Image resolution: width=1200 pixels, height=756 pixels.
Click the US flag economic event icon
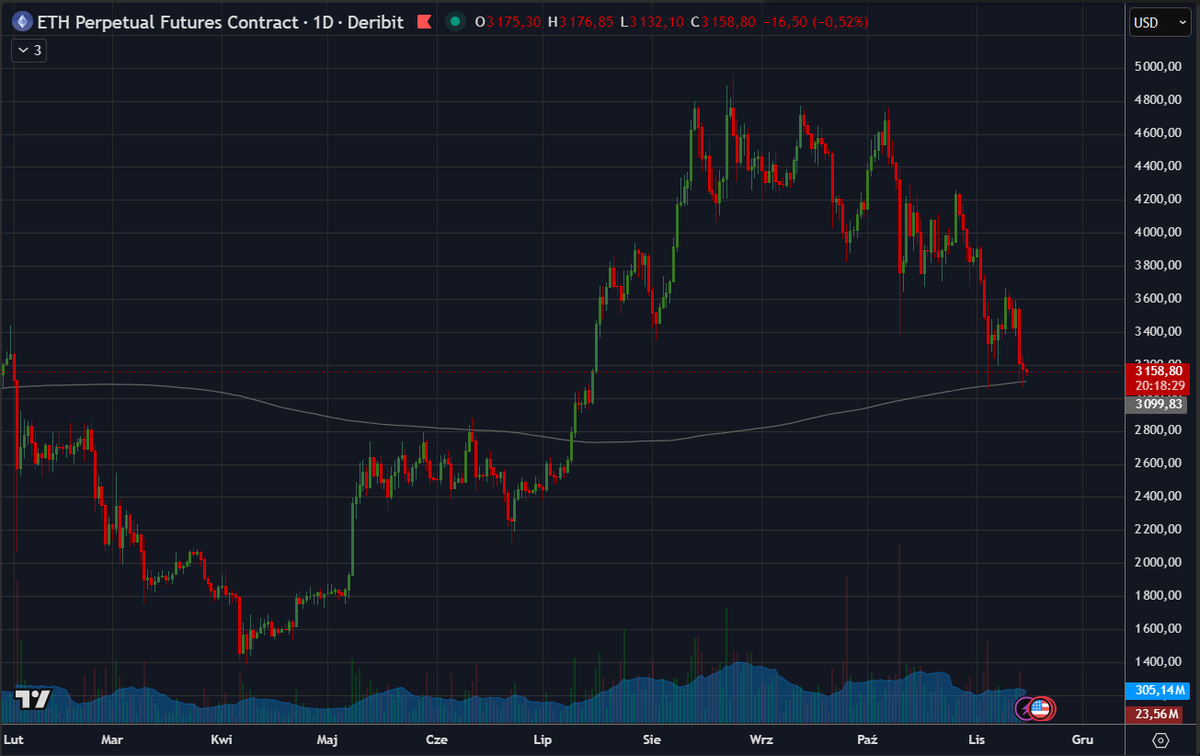click(1041, 708)
